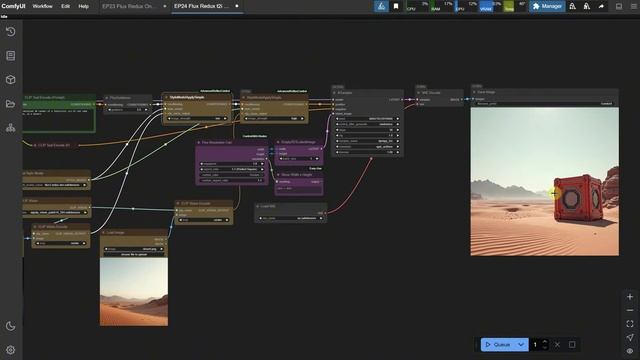The height and width of the screenshot is (360, 640).
Task: Run the workflow with the Queue button
Action: 498,344
